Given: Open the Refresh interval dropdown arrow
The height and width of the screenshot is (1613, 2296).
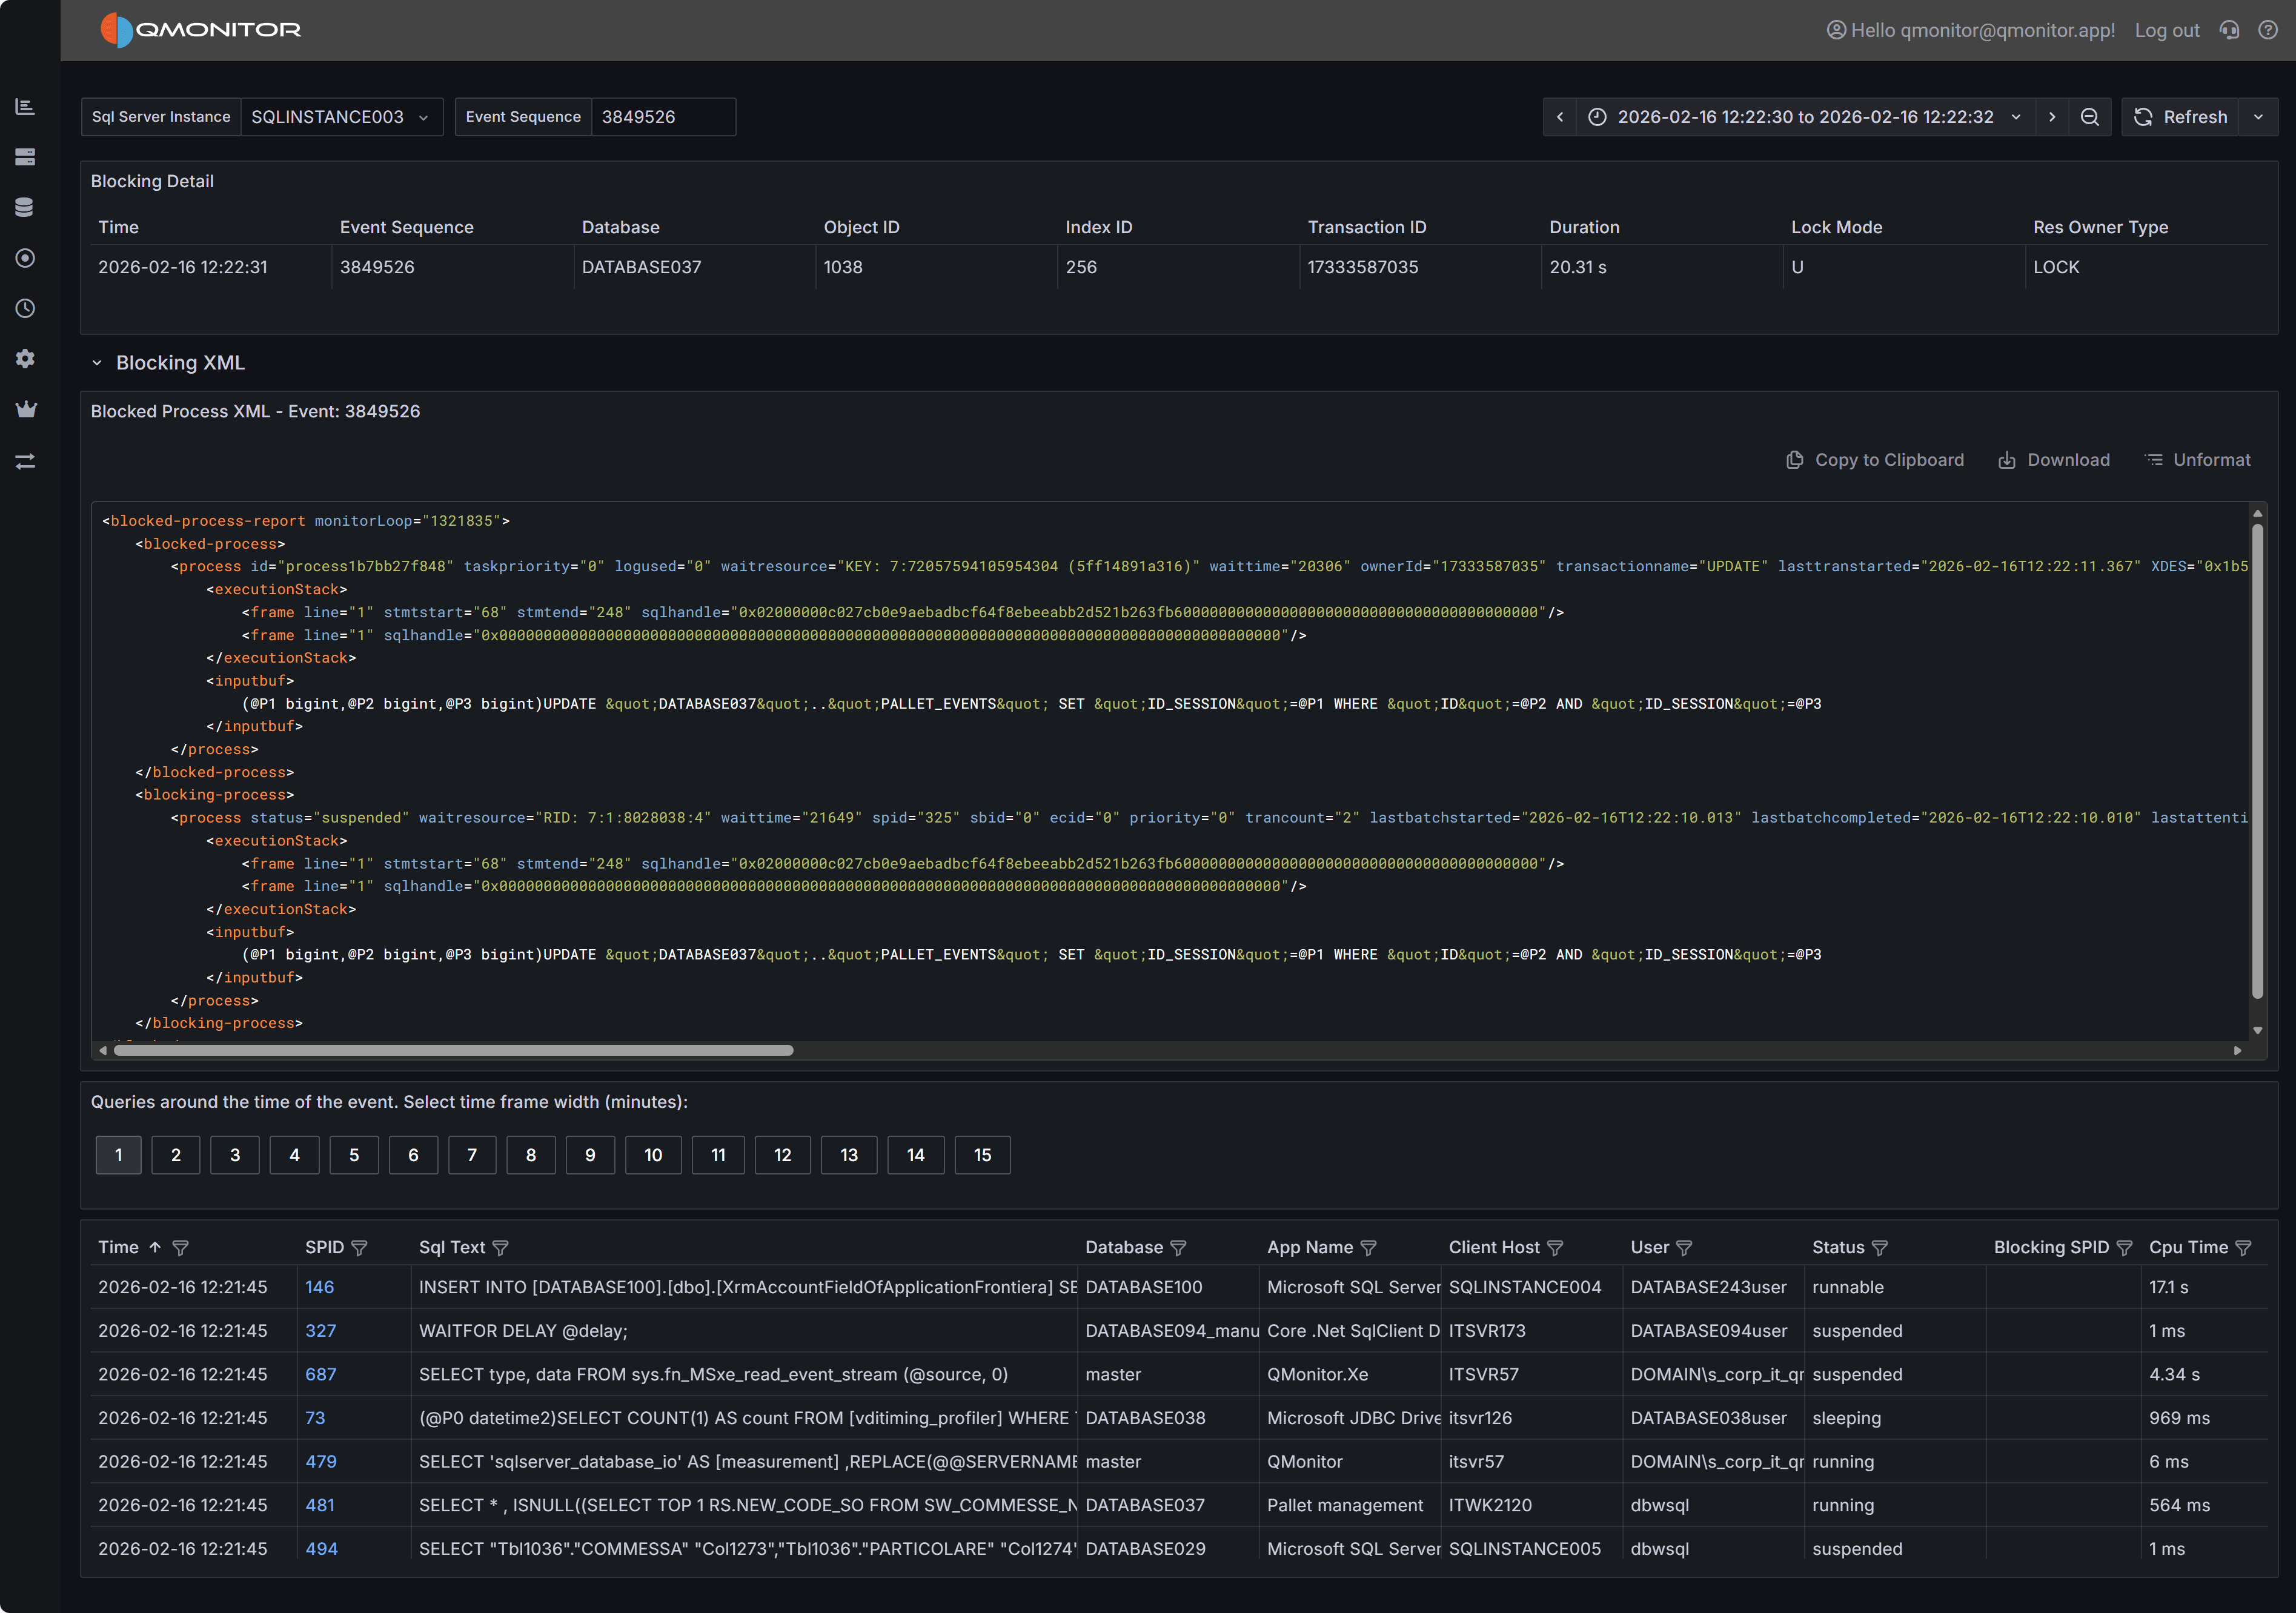Looking at the screenshot, I should click(x=2258, y=117).
